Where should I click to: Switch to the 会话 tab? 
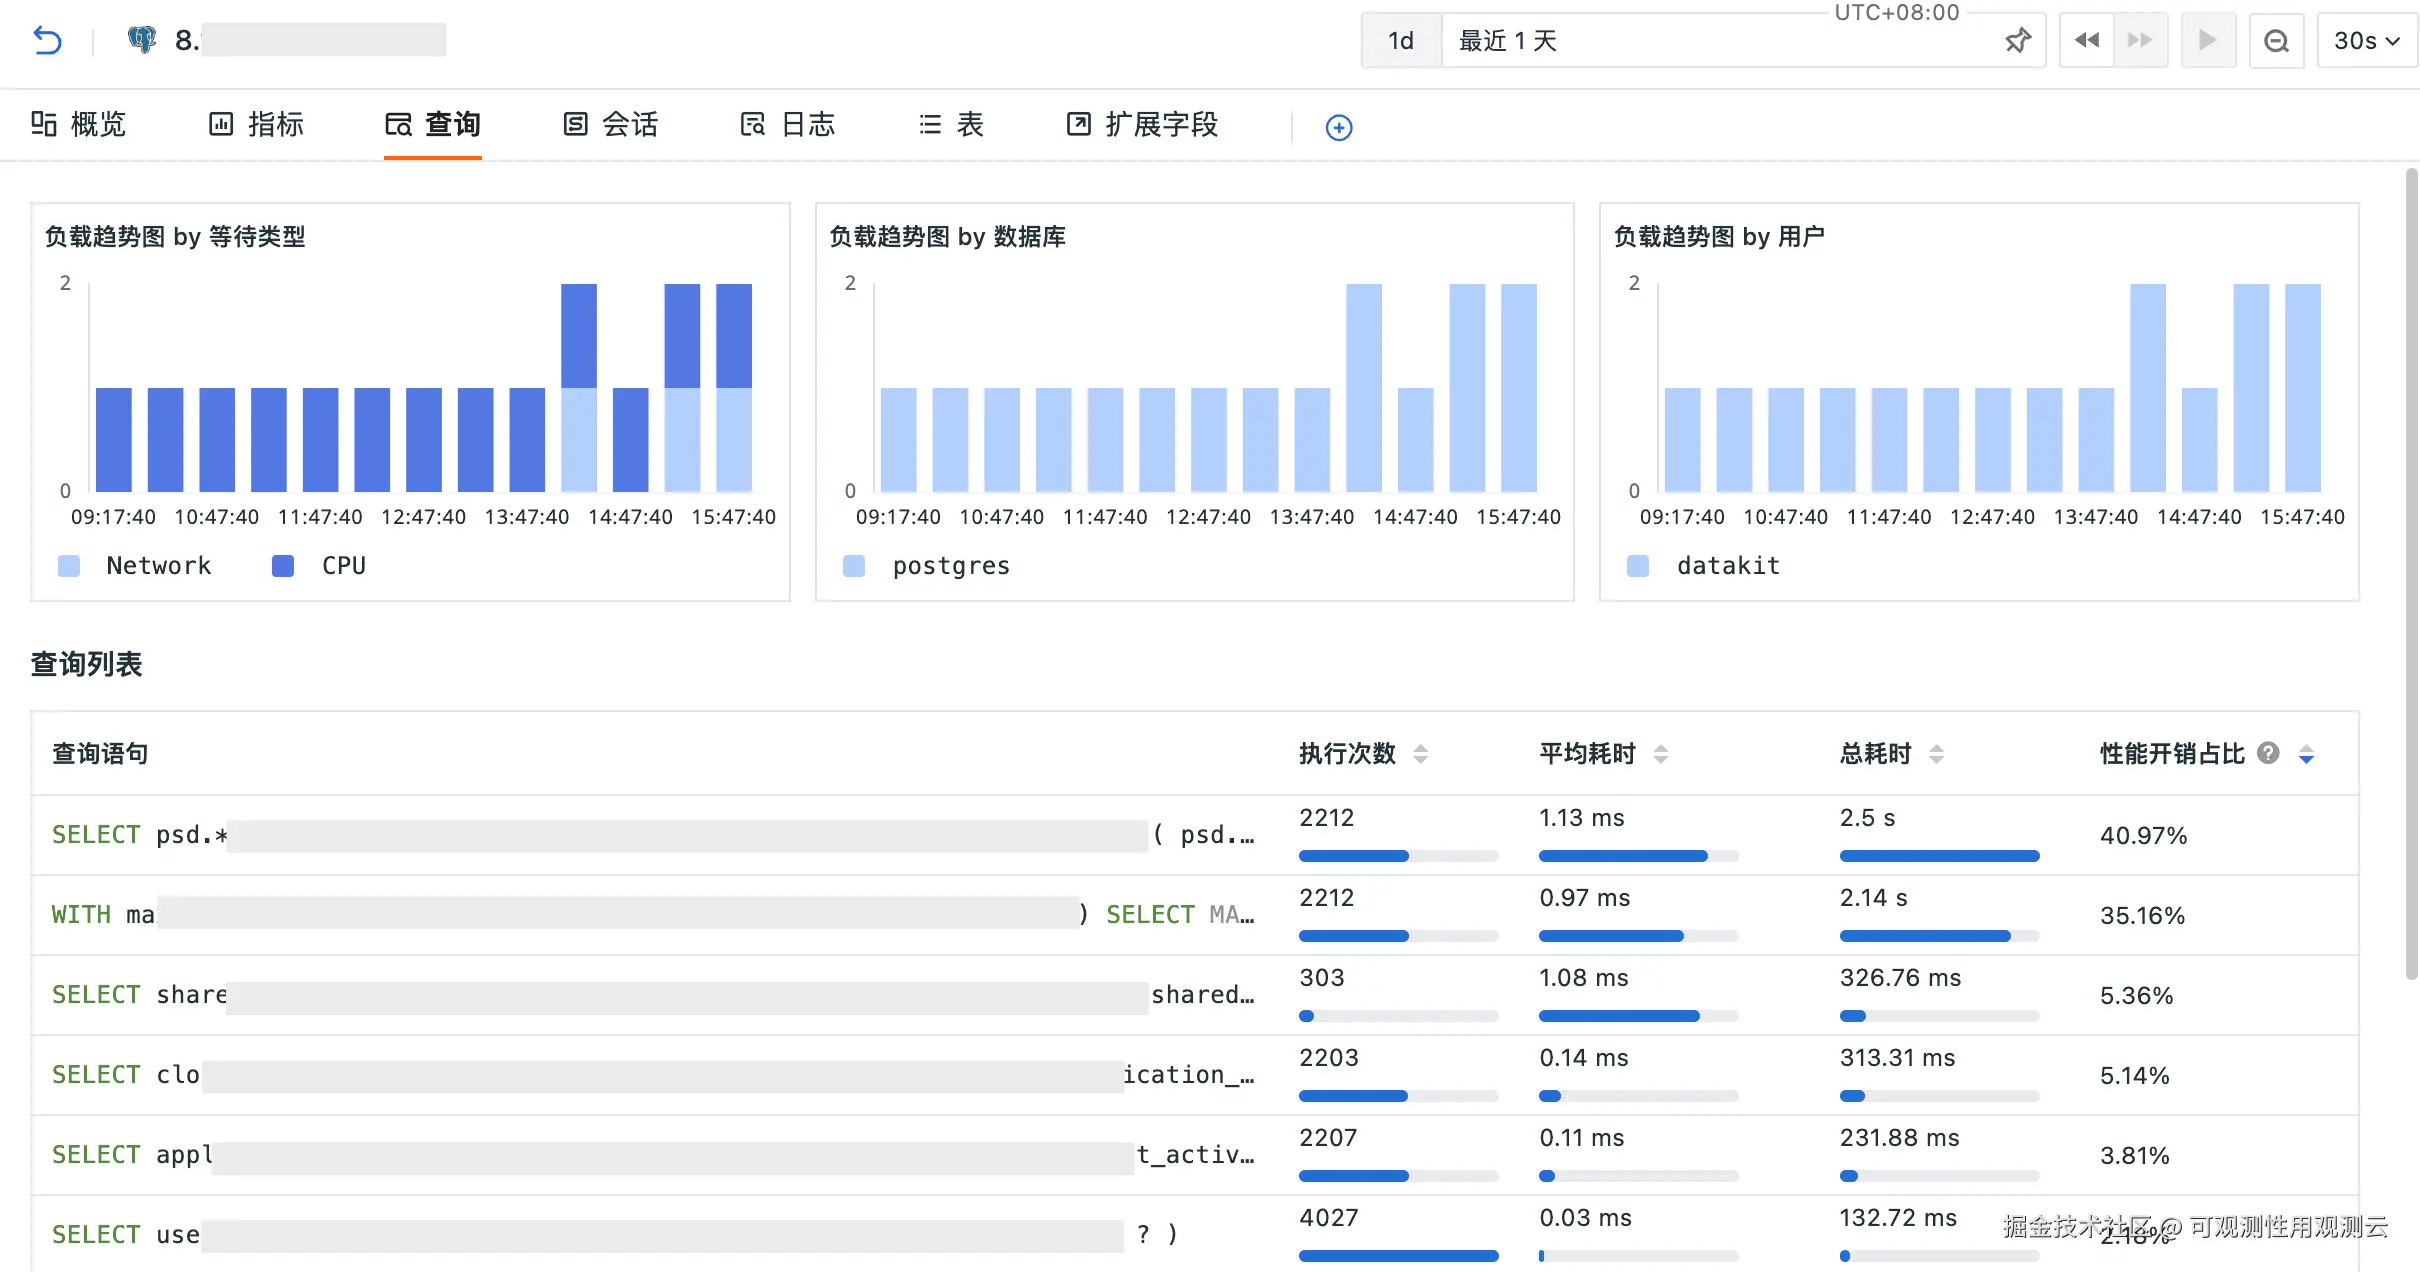[x=610, y=124]
